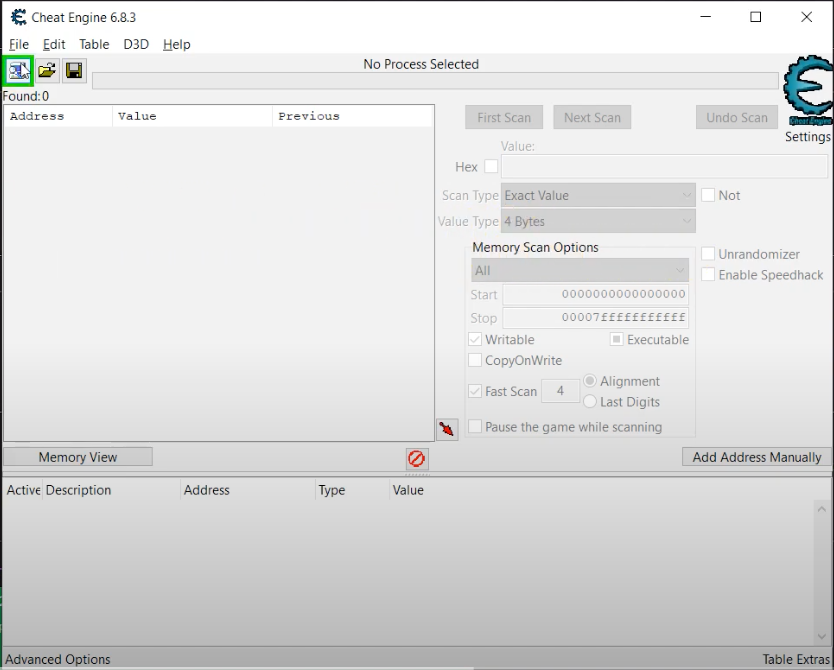834x670 pixels.
Task: Open a cheat table file icon
Action: tap(47, 71)
